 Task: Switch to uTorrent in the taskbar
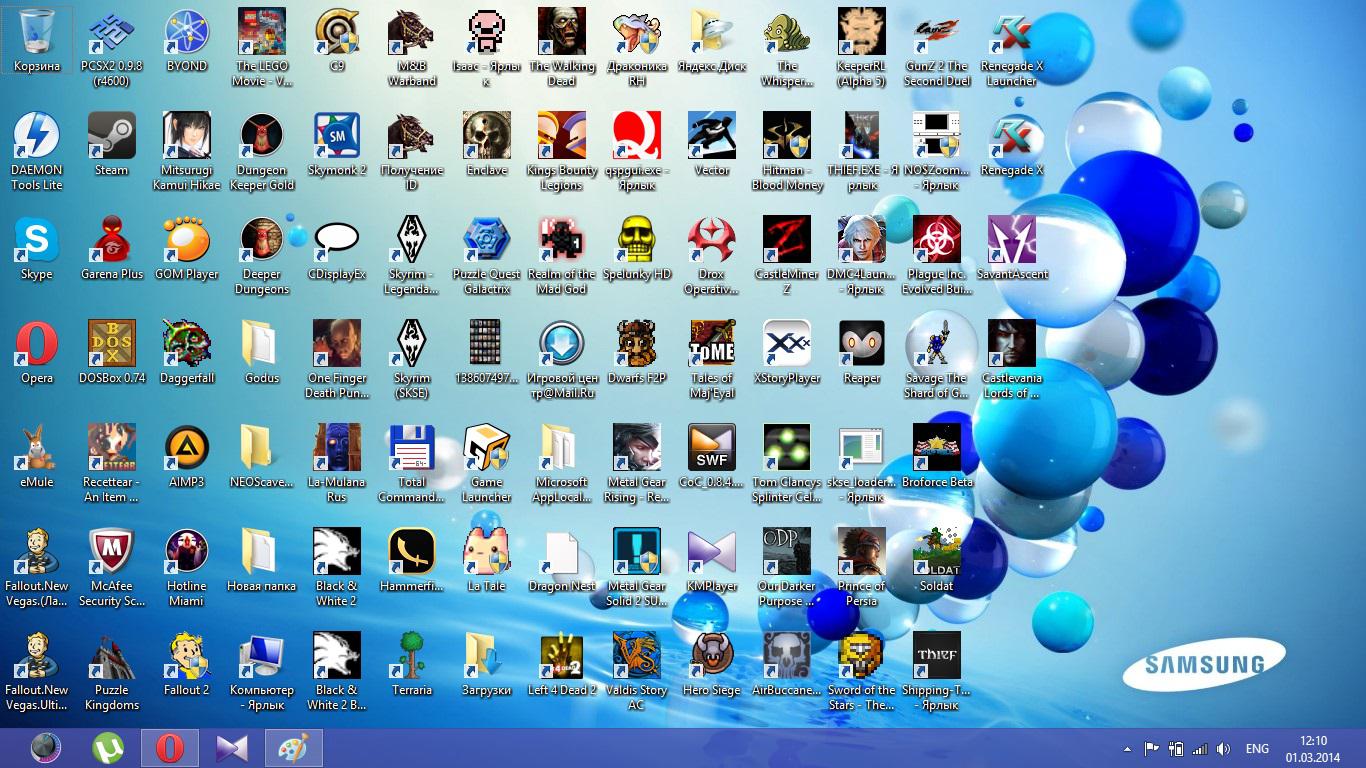pyautogui.click(x=108, y=748)
